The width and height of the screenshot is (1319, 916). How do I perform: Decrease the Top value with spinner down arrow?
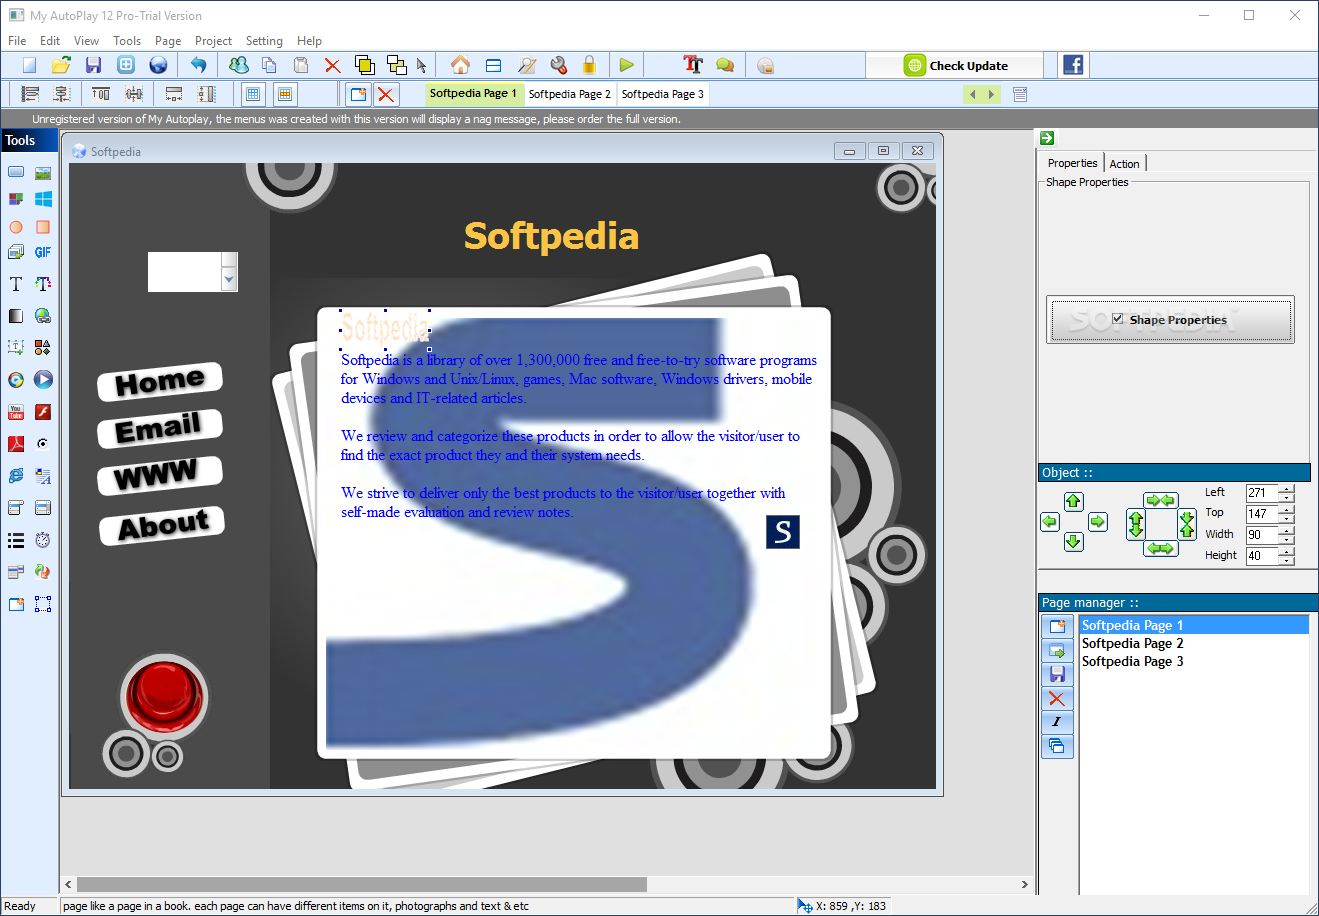point(1287,518)
